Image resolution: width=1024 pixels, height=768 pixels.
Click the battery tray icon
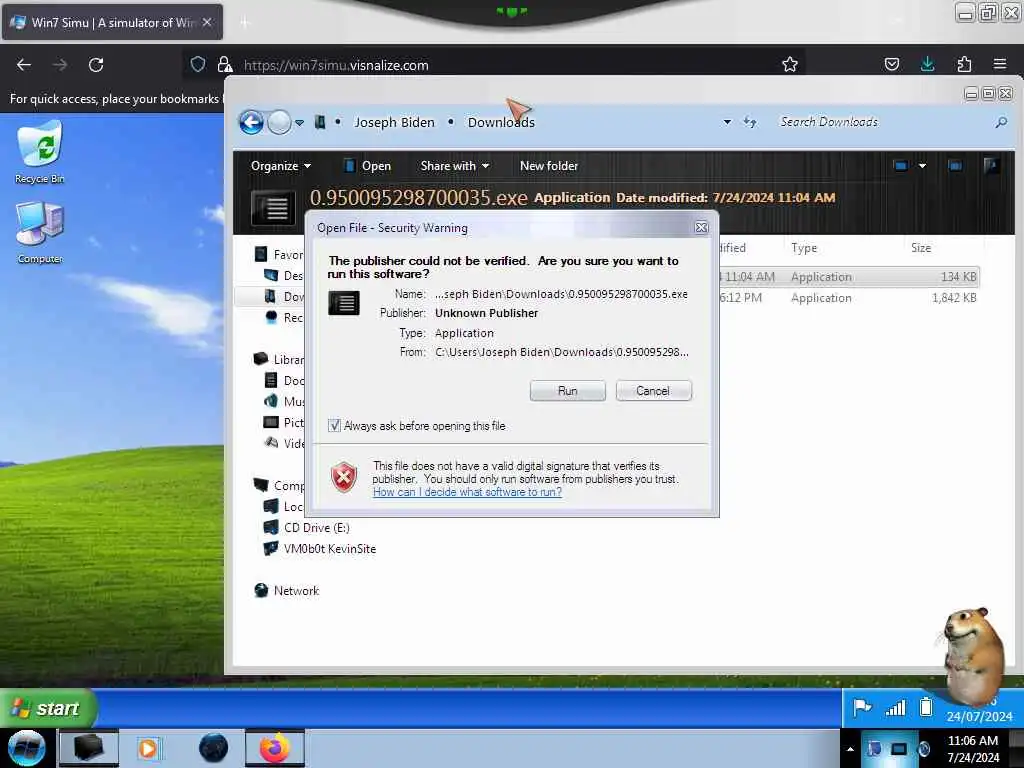pos(925,707)
